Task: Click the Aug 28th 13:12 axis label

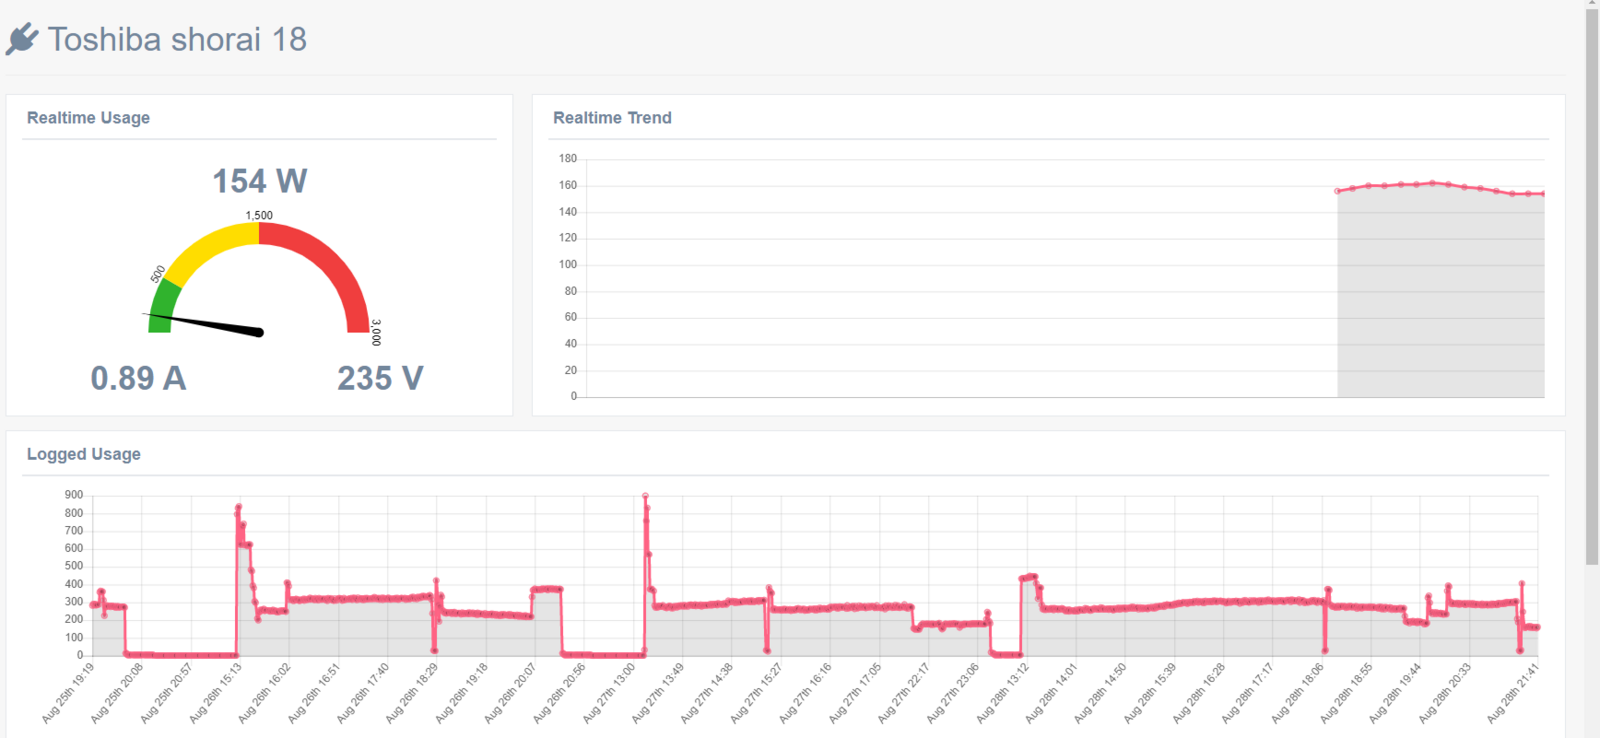Action: point(1004,692)
